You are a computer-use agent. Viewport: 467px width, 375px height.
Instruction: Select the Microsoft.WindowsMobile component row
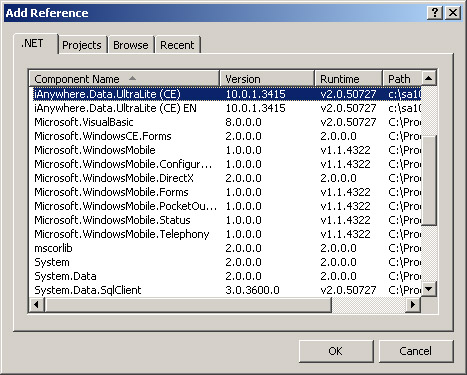227,150
